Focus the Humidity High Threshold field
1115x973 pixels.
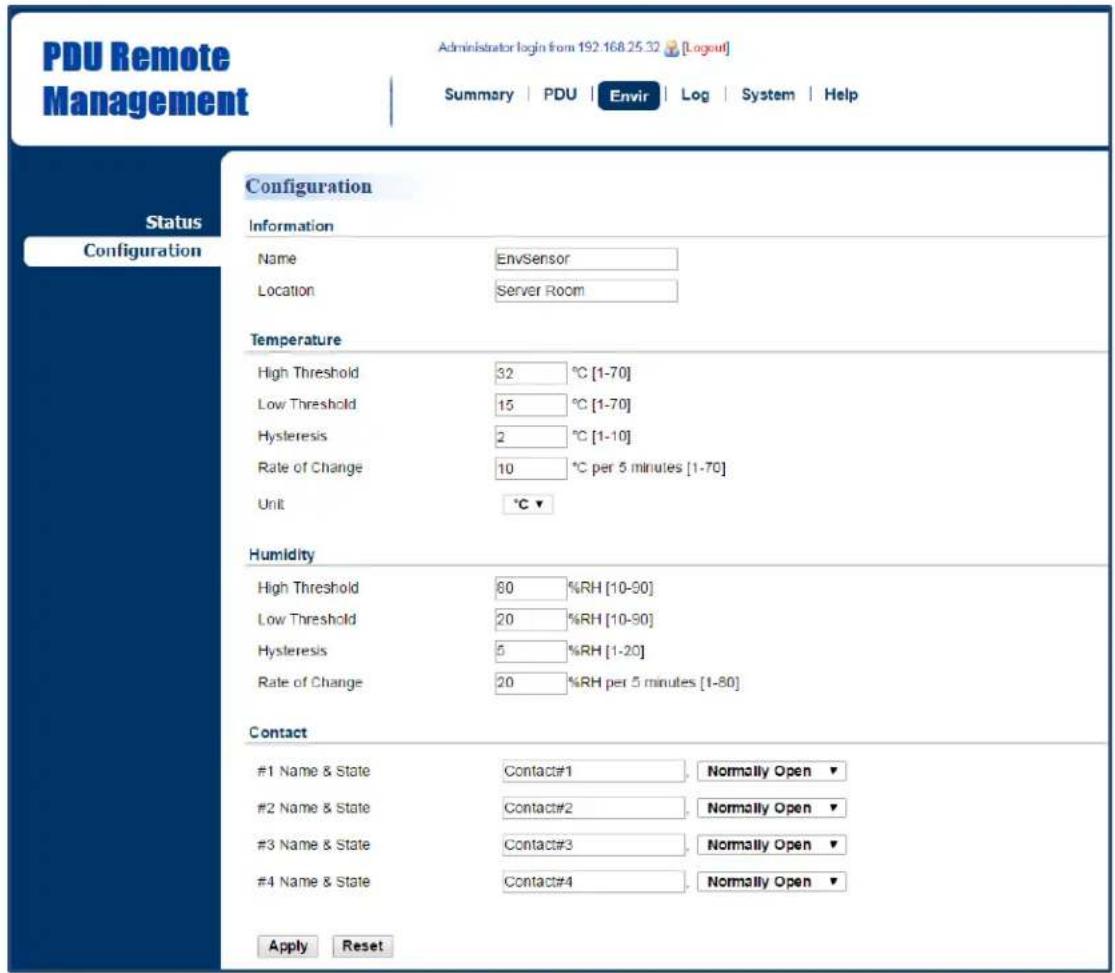click(x=530, y=588)
